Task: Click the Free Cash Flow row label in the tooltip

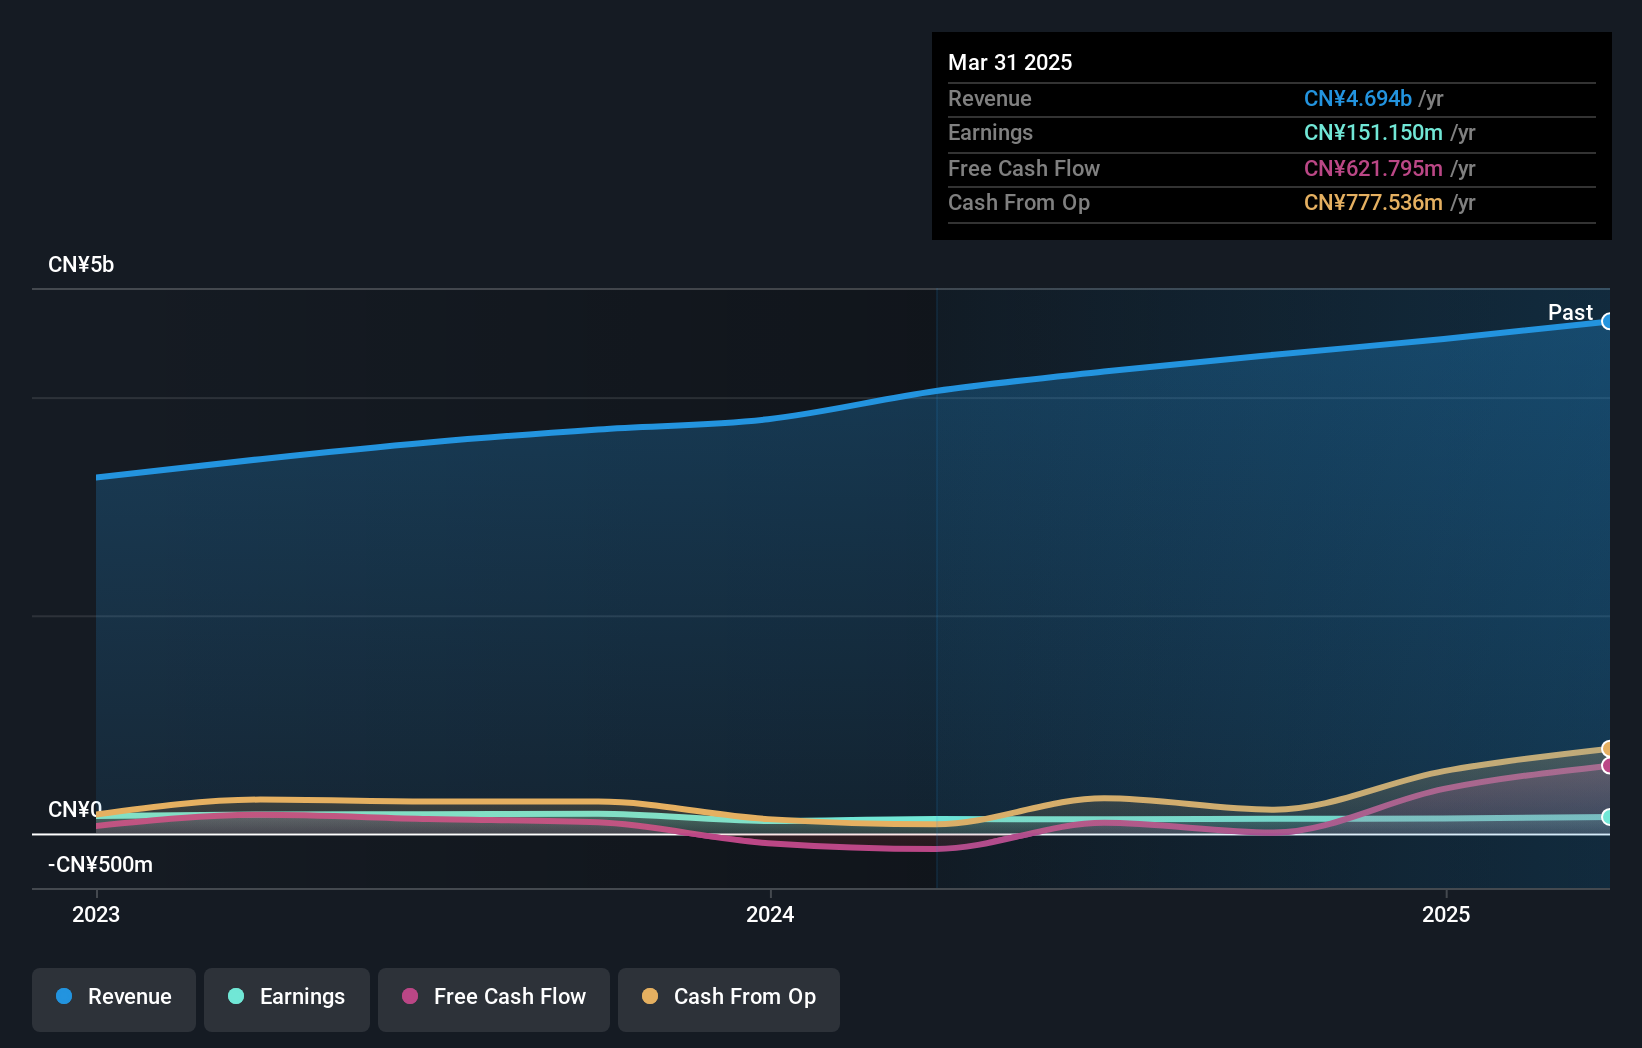Action: click(1024, 168)
